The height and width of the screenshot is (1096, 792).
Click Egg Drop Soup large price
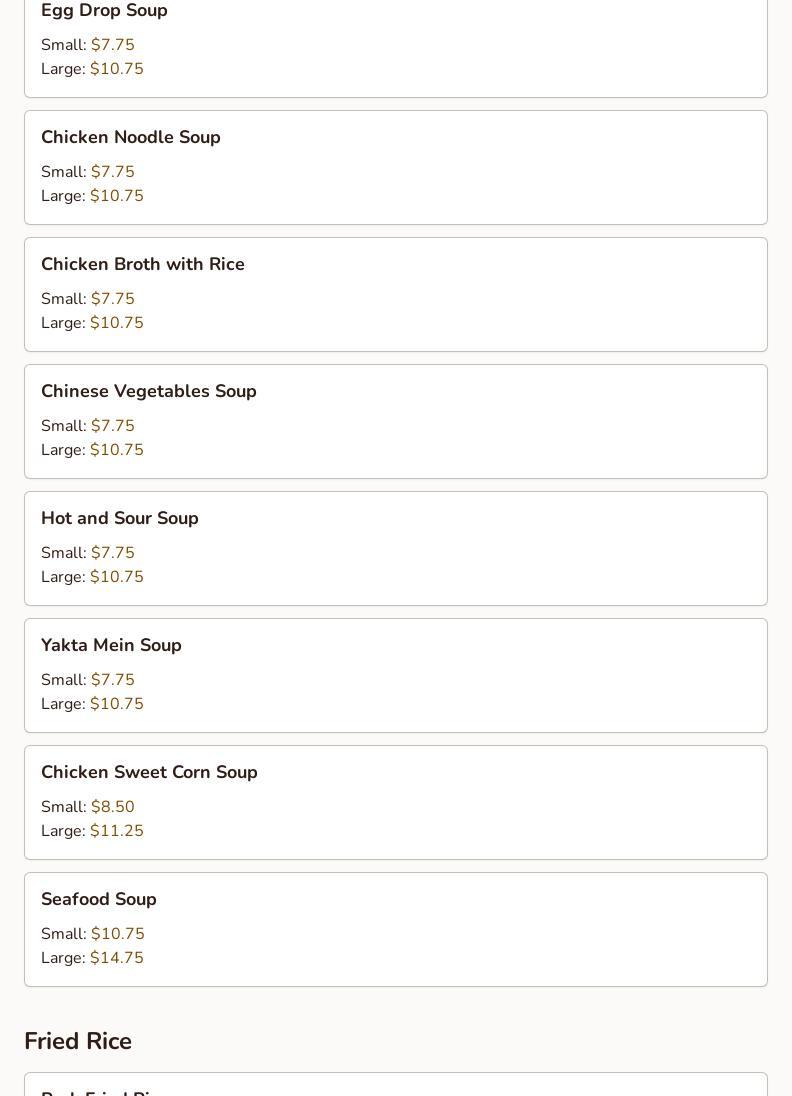(116, 69)
